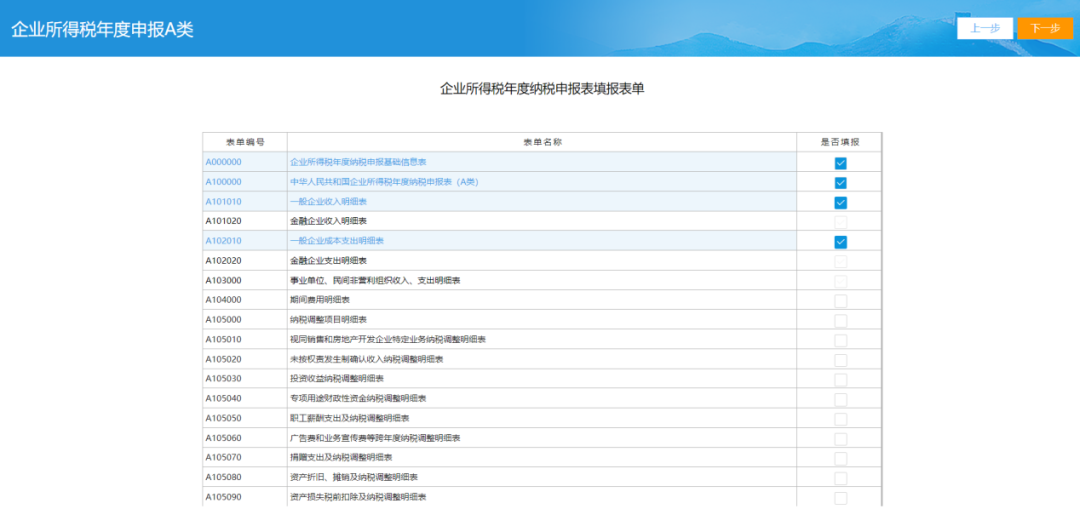Screen dimensions: 1080x509
Task: Click 资产折旧、摊销及纳税调整明细表 text
Action: [354, 477]
